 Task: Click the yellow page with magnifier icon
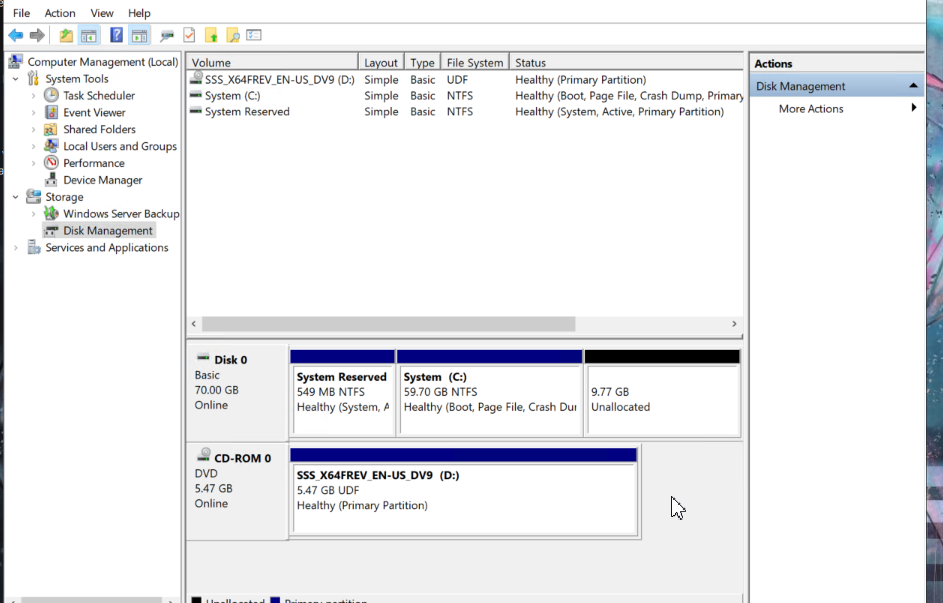(233, 35)
